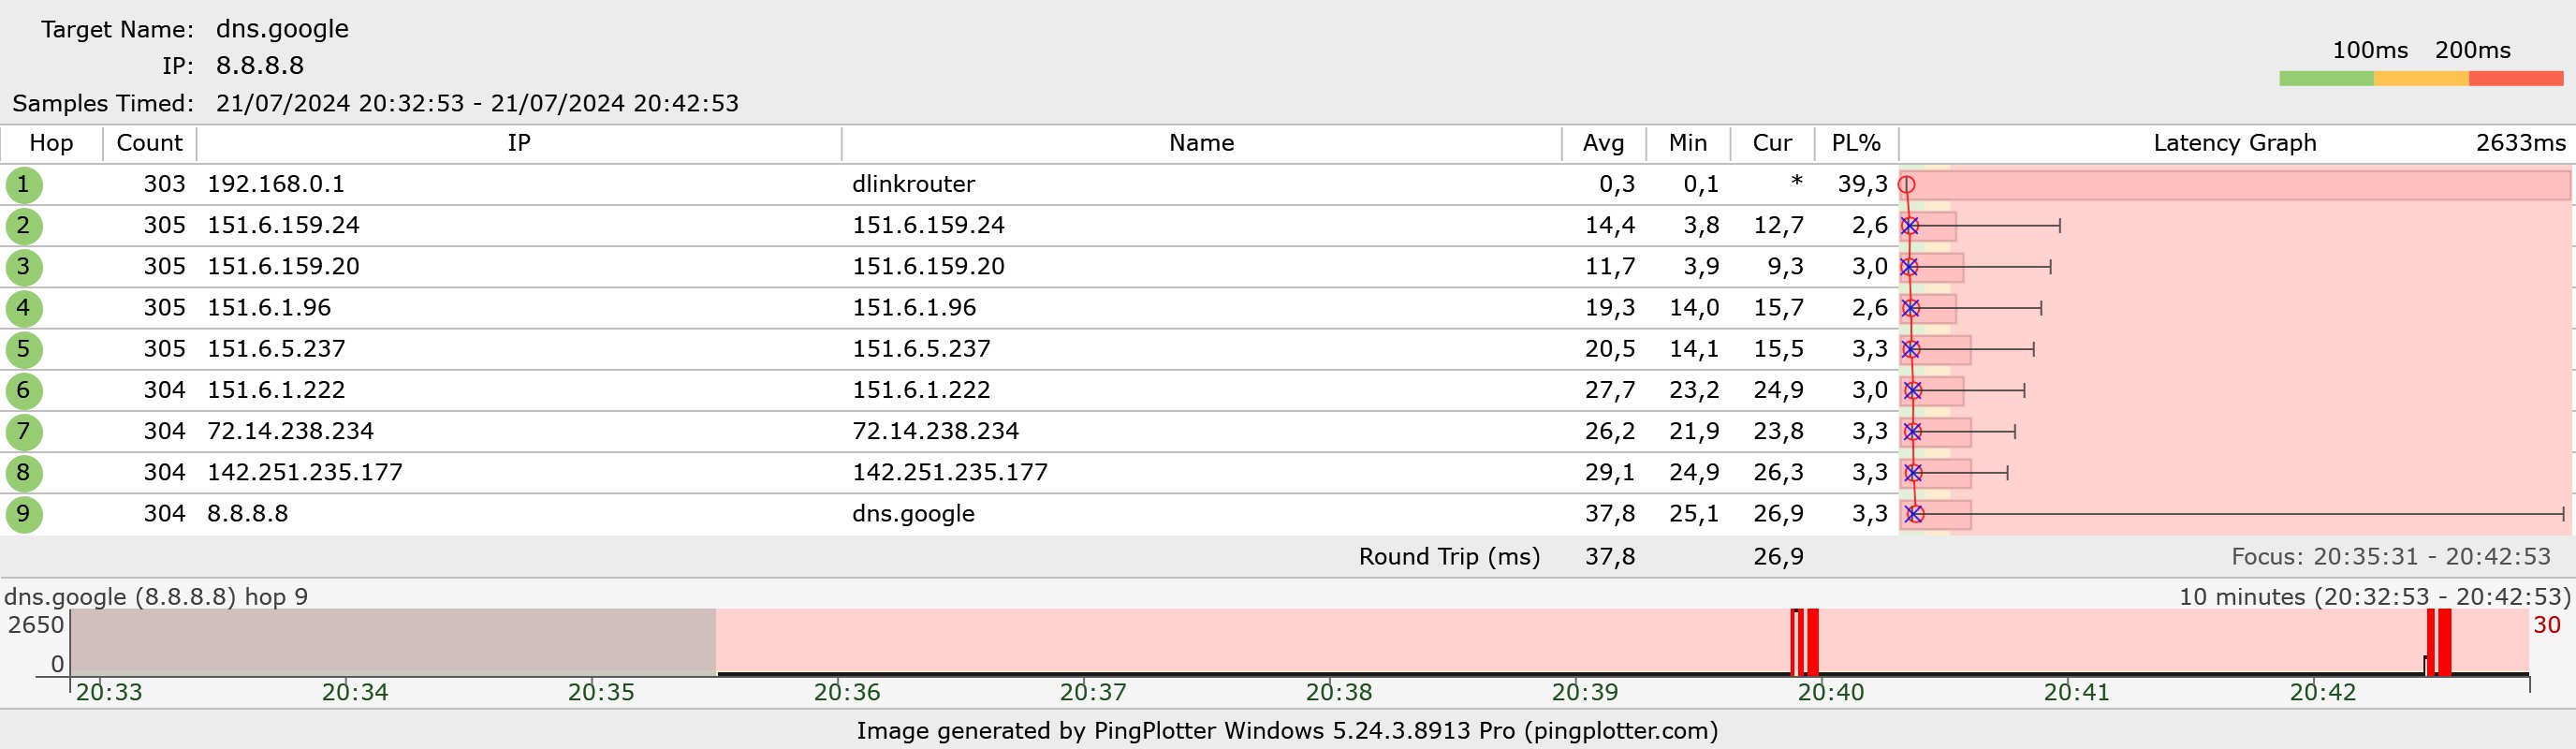Click the 2633ms latency scale label
The height and width of the screenshot is (749, 2576).
tap(2521, 143)
